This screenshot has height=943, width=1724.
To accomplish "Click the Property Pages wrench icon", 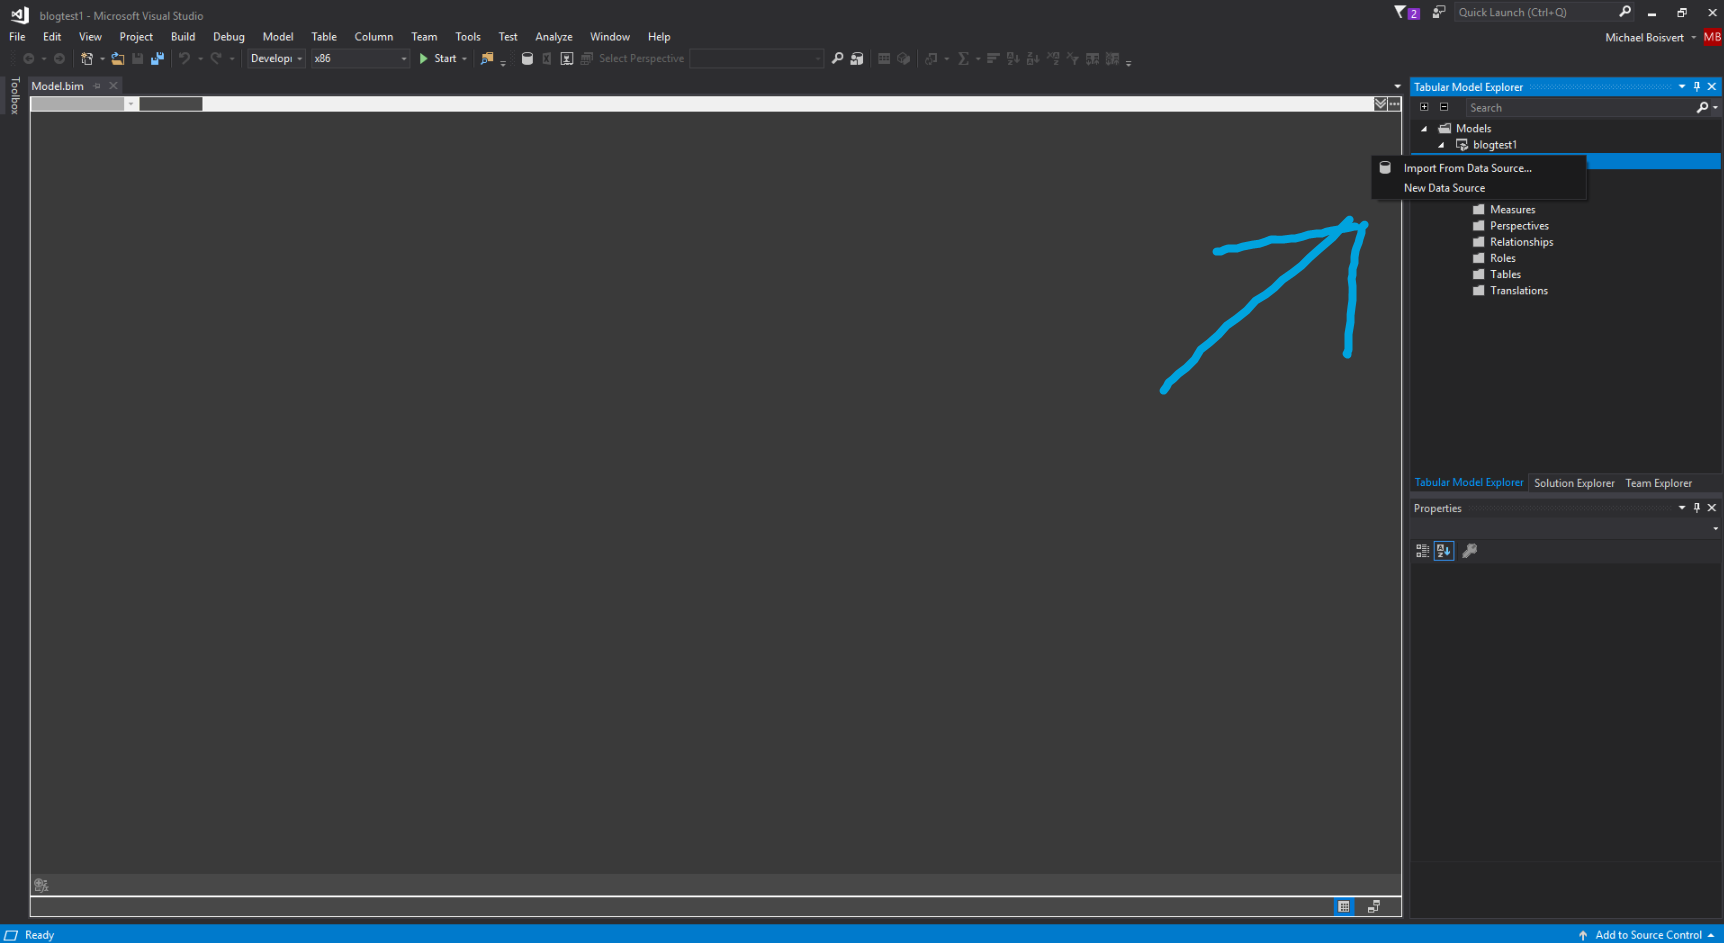I will point(1470,551).
